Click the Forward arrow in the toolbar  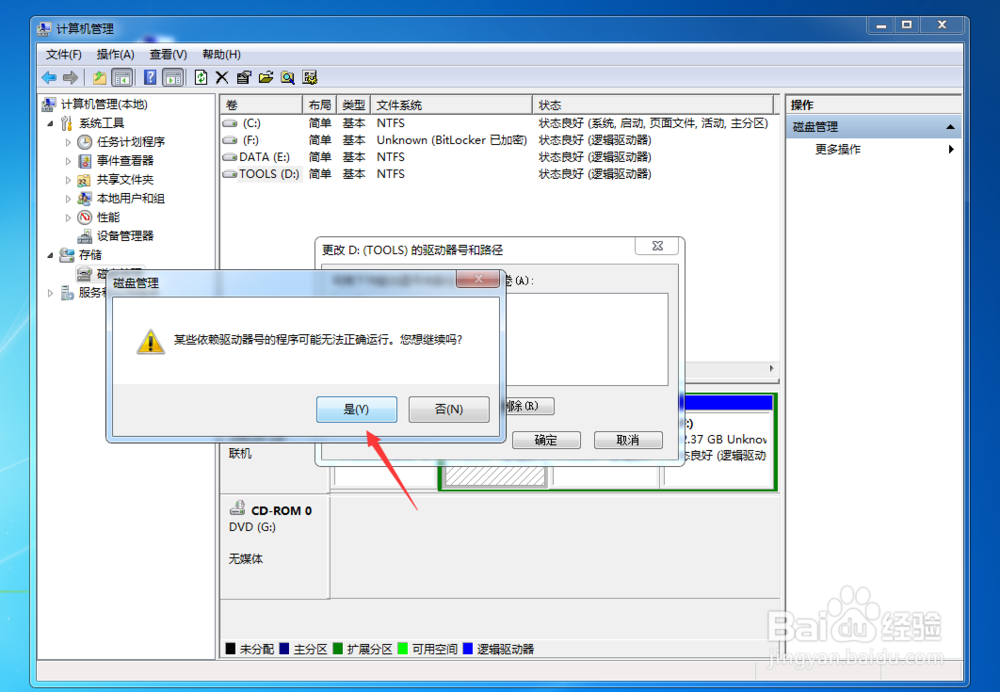[70, 78]
